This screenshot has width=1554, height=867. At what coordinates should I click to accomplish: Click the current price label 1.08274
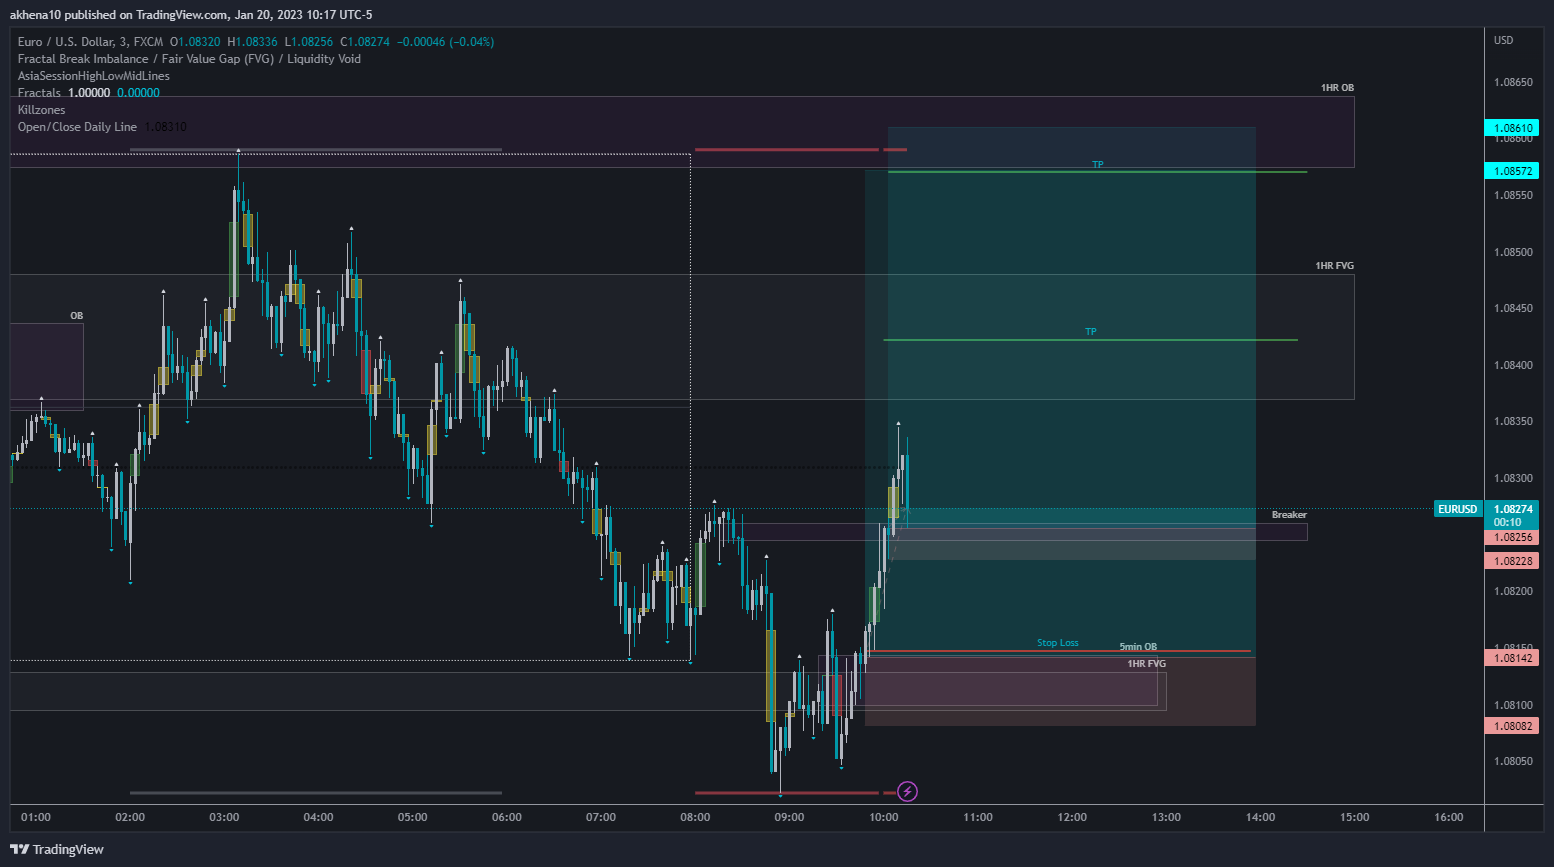pyautogui.click(x=1511, y=509)
